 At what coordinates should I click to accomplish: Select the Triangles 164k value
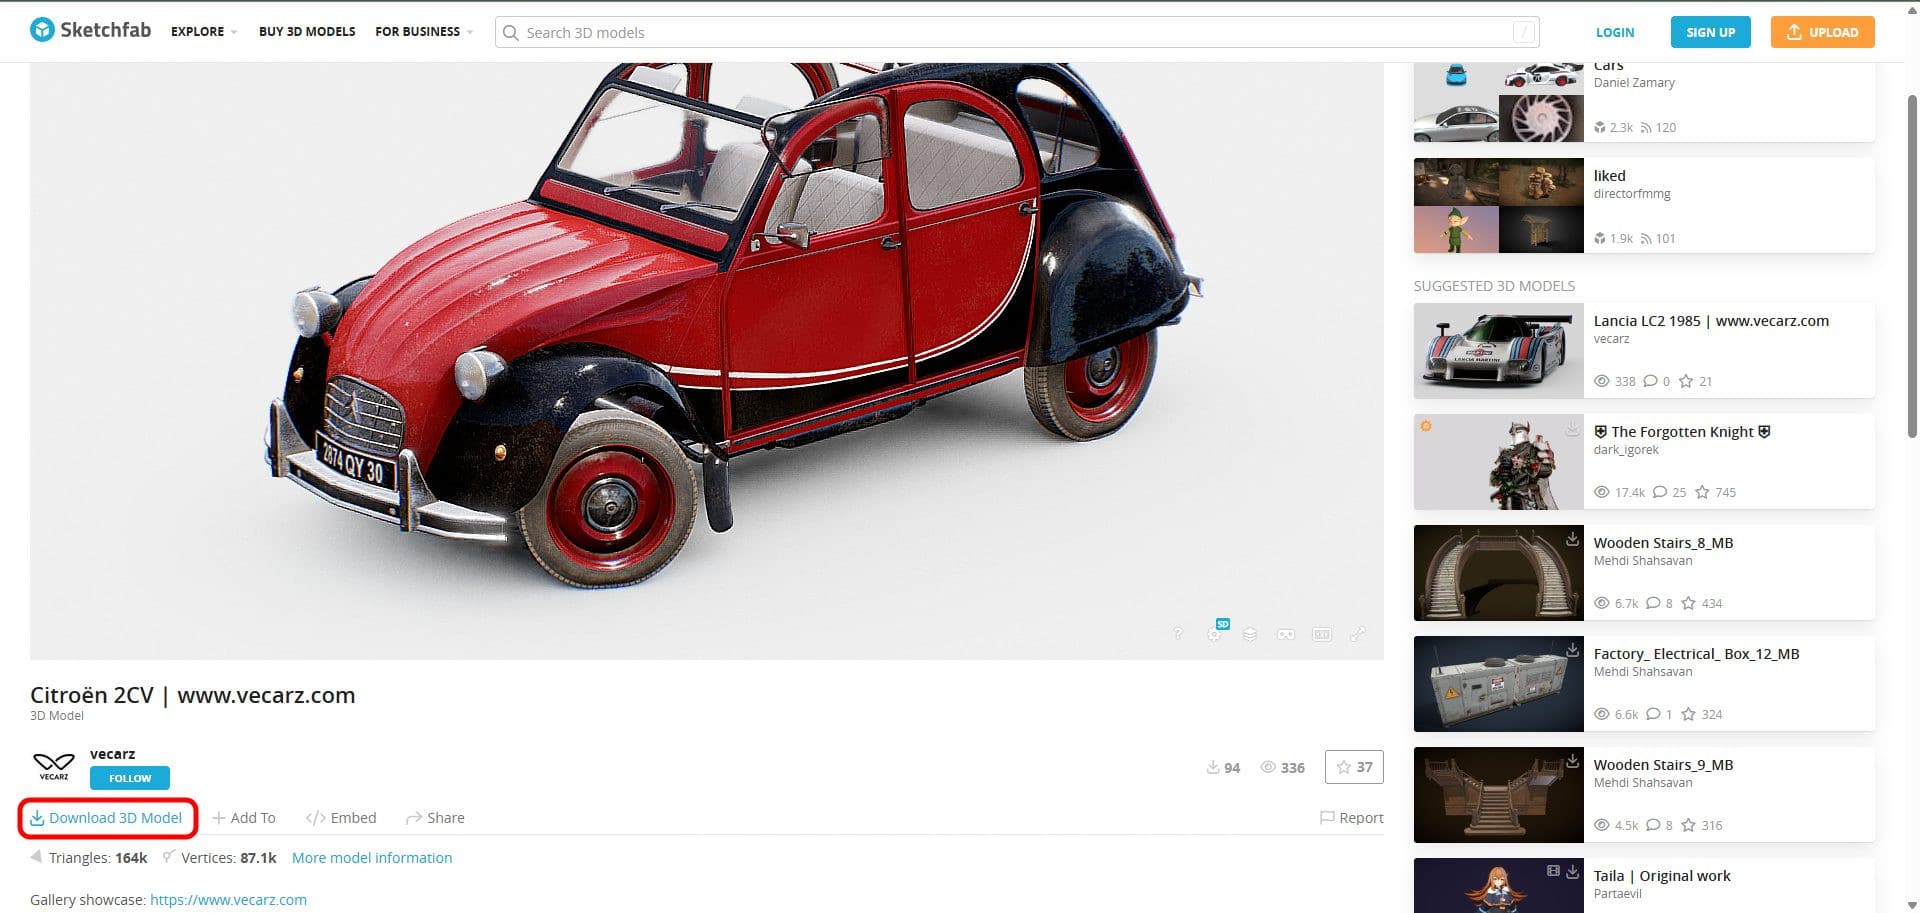[131, 858]
